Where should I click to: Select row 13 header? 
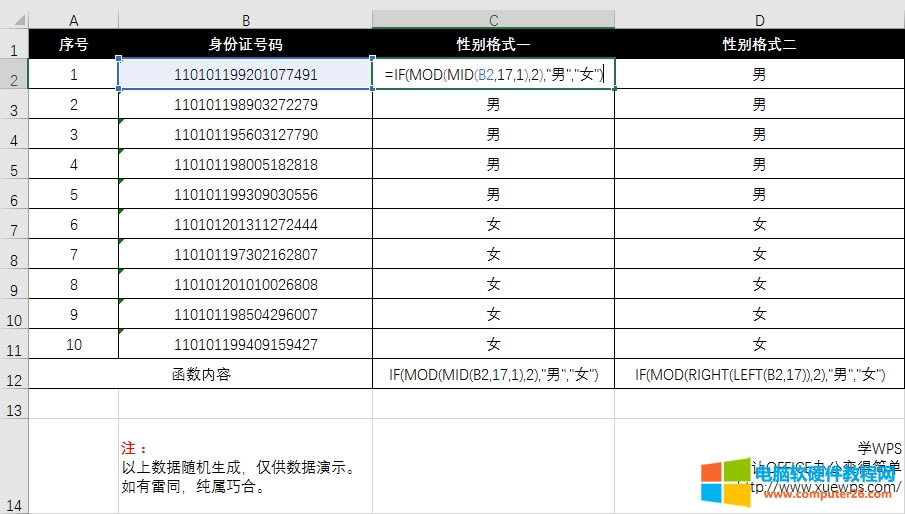pyautogui.click(x=14, y=404)
